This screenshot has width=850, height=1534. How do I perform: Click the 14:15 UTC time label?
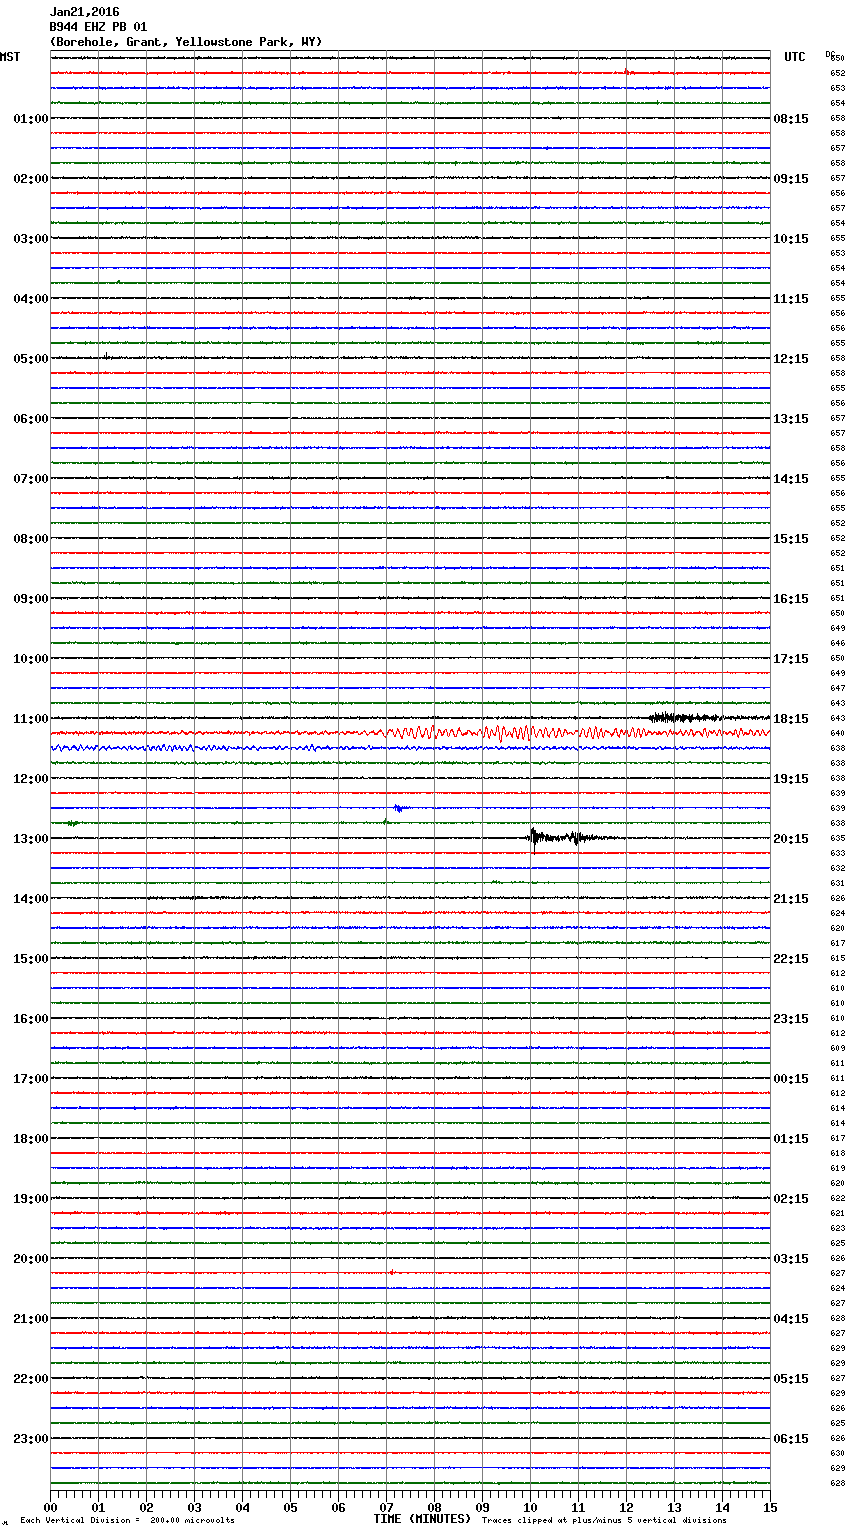(791, 479)
